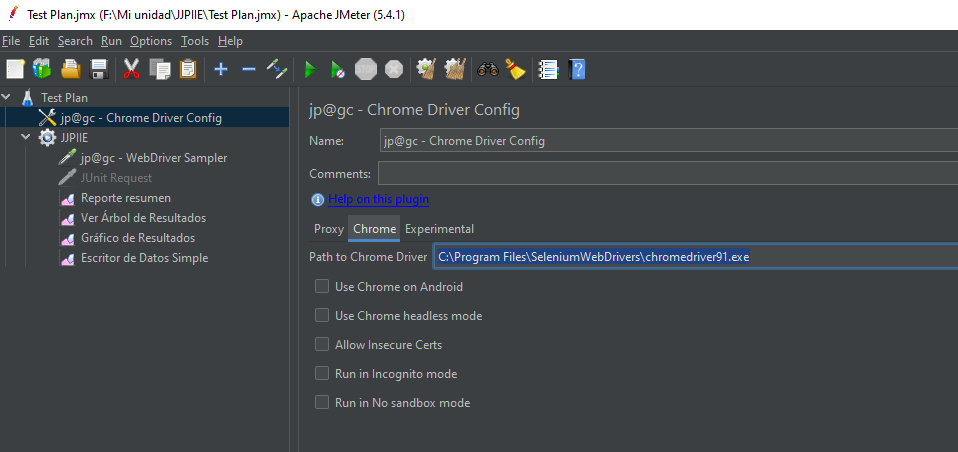Check Run in No sandbox mode

pyautogui.click(x=321, y=403)
